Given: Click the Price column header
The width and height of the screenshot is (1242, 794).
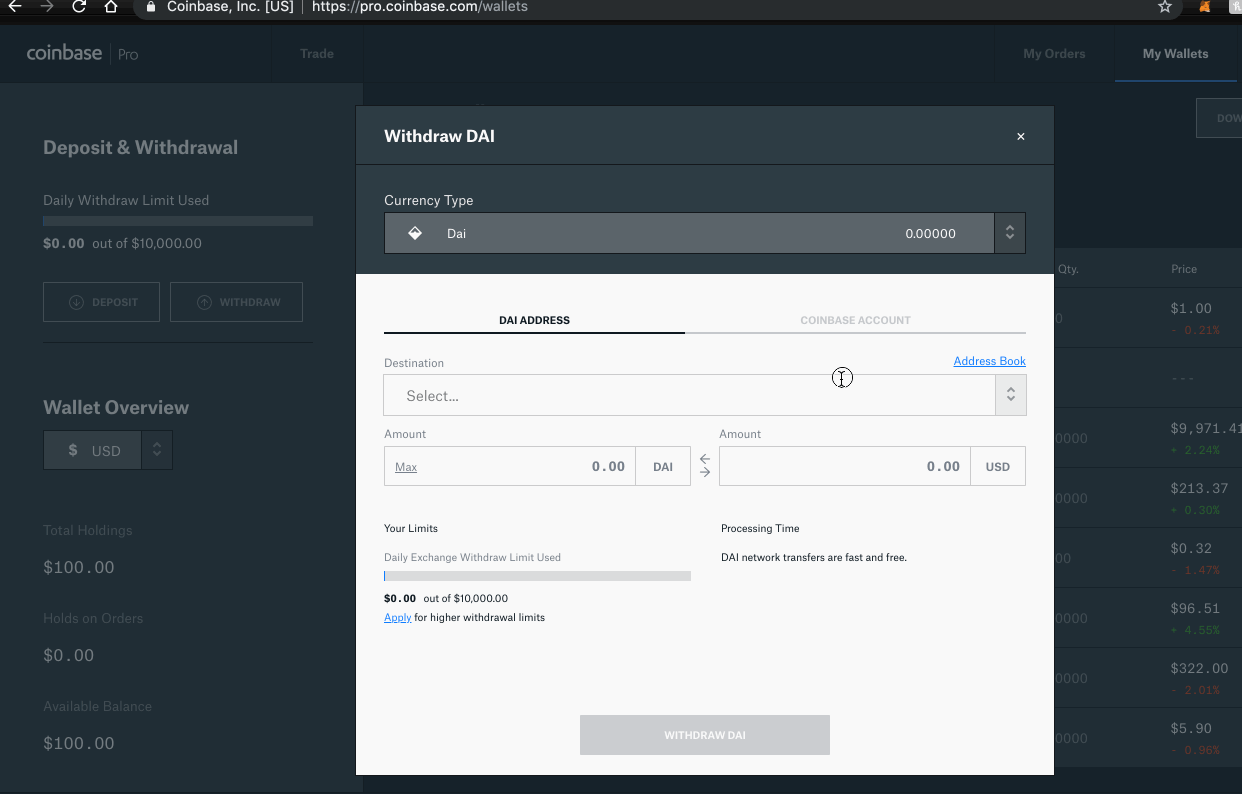Looking at the screenshot, I should [x=1184, y=269].
